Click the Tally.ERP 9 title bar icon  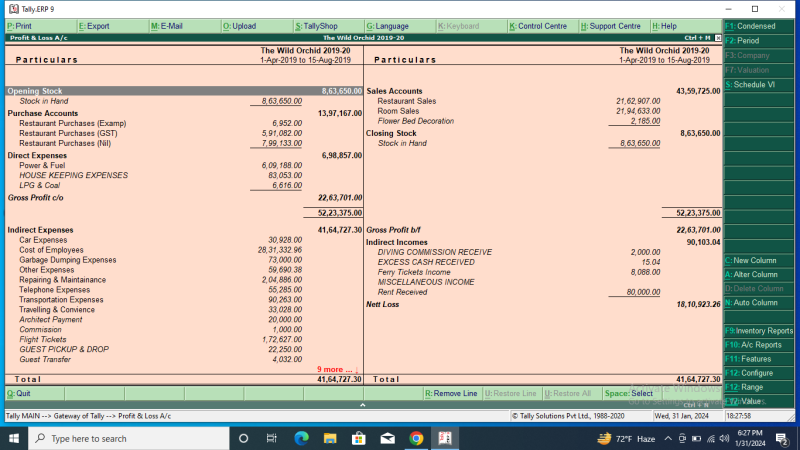pyautogui.click(x=14, y=9)
